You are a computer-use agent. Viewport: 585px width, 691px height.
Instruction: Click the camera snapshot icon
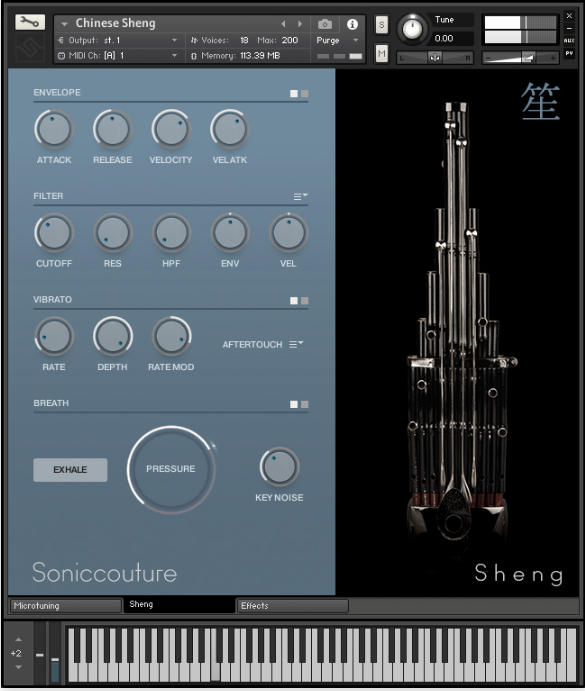tap(325, 24)
